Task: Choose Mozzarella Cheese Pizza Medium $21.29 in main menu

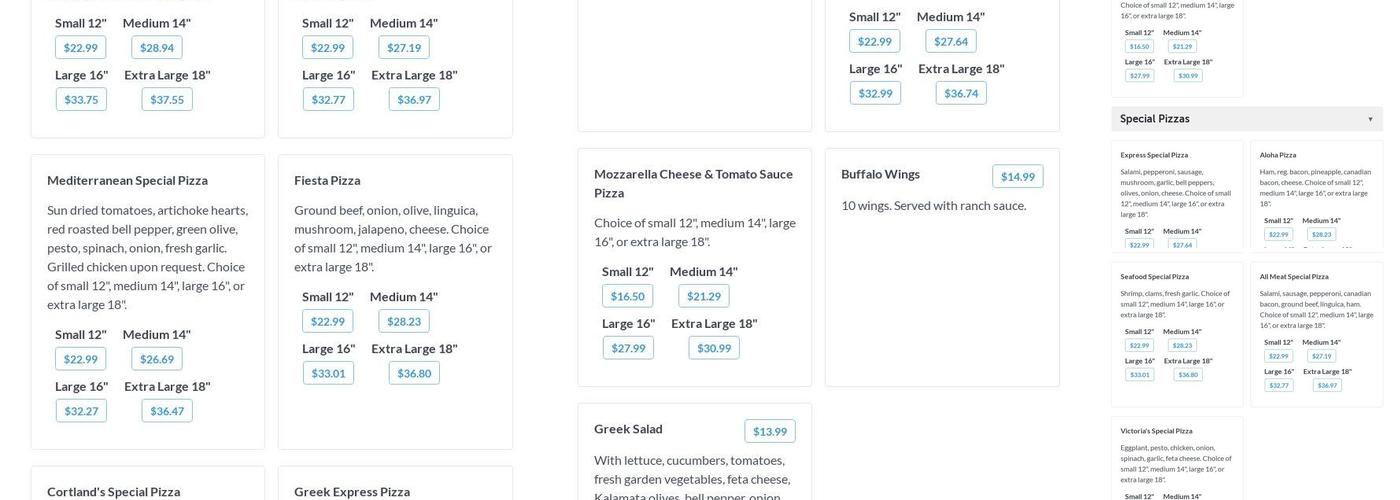Action: pyautogui.click(x=704, y=296)
